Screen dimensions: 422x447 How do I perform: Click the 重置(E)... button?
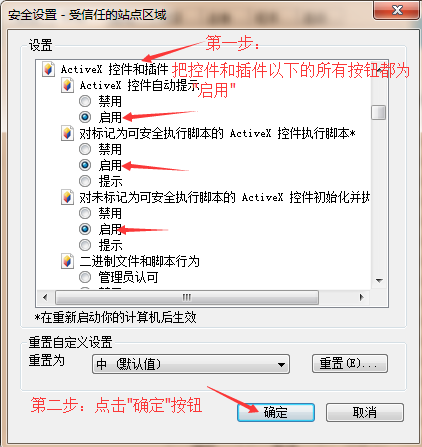click(x=350, y=363)
